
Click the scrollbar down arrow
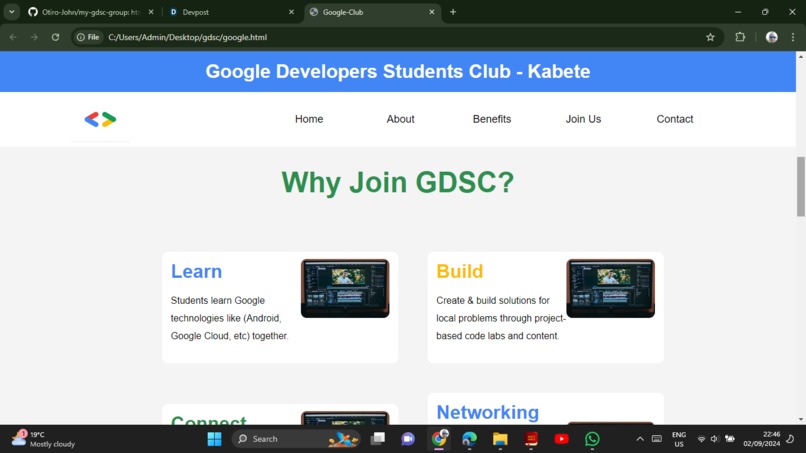pos(801,420)
